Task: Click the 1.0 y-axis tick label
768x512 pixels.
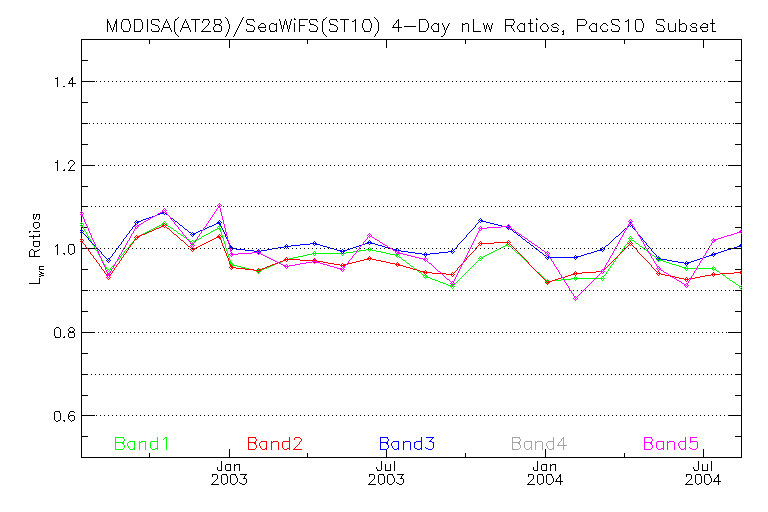Action: (65, 249)
